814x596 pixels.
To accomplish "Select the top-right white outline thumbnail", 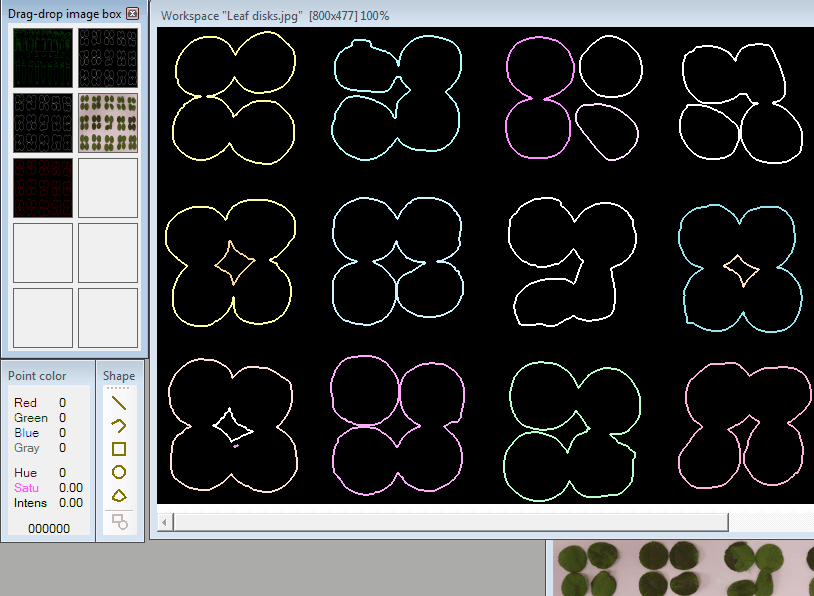I will pyautogui.click(x=107, y=58).
